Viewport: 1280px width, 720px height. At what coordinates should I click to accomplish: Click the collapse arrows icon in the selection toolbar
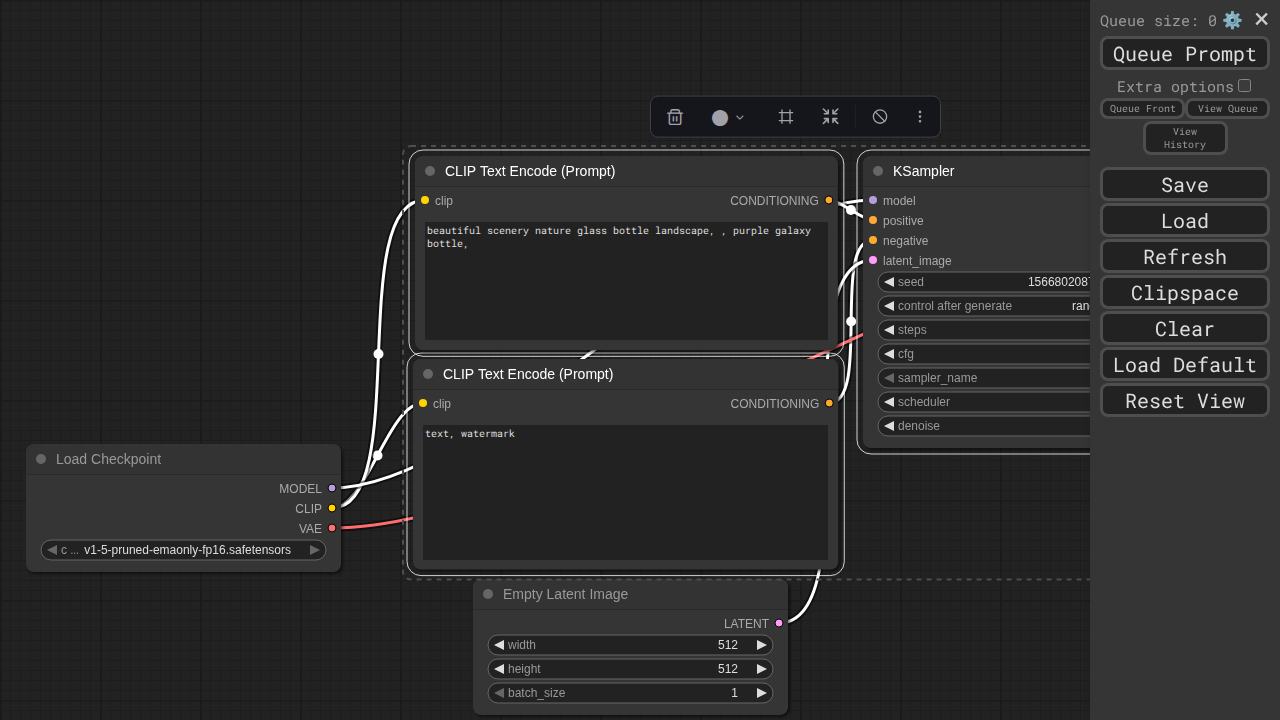pos(831,117)
